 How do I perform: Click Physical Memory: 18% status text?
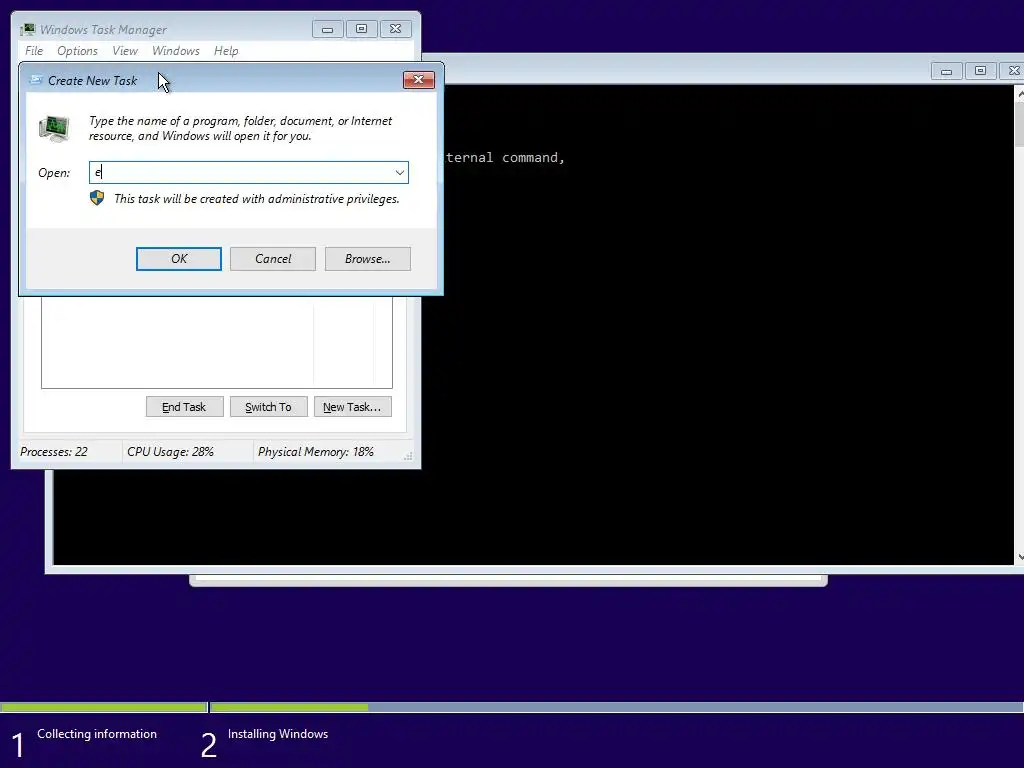315,452
